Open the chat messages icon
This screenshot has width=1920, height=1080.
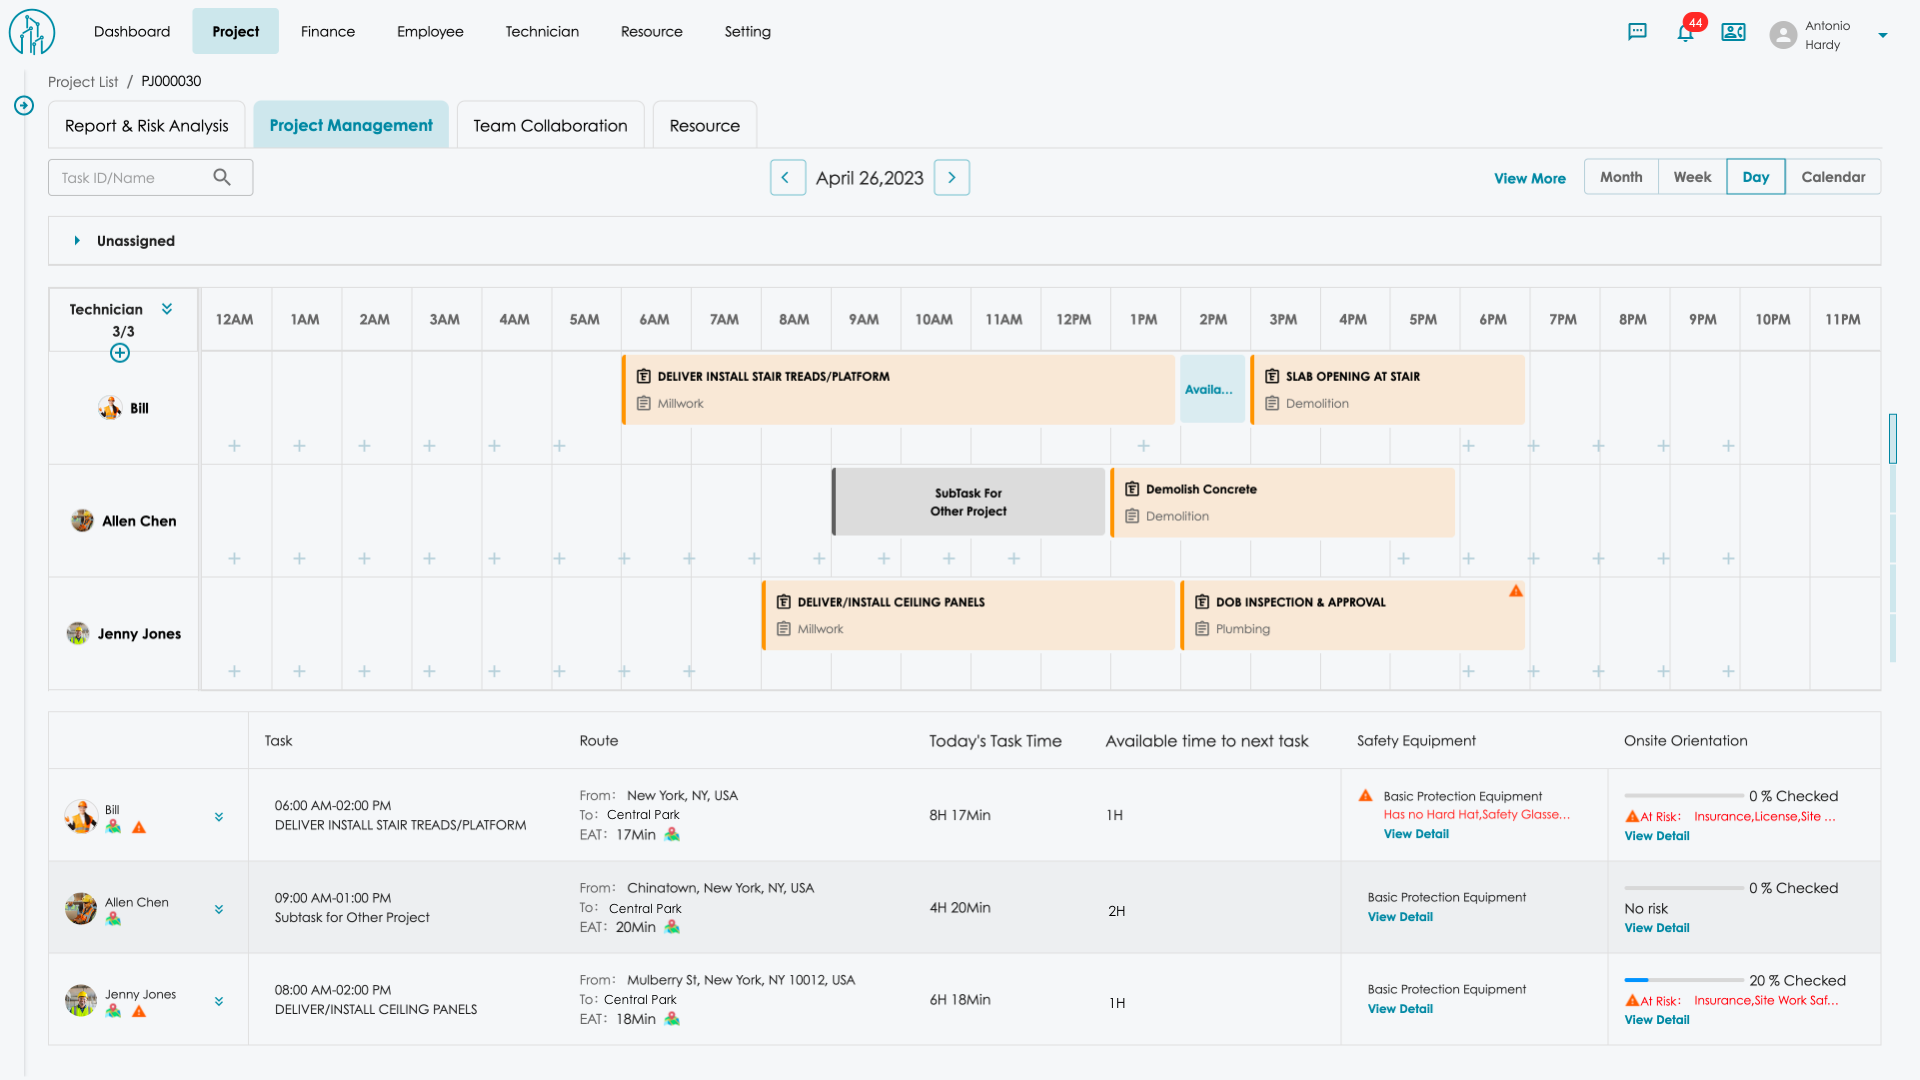pos(1637,32)
